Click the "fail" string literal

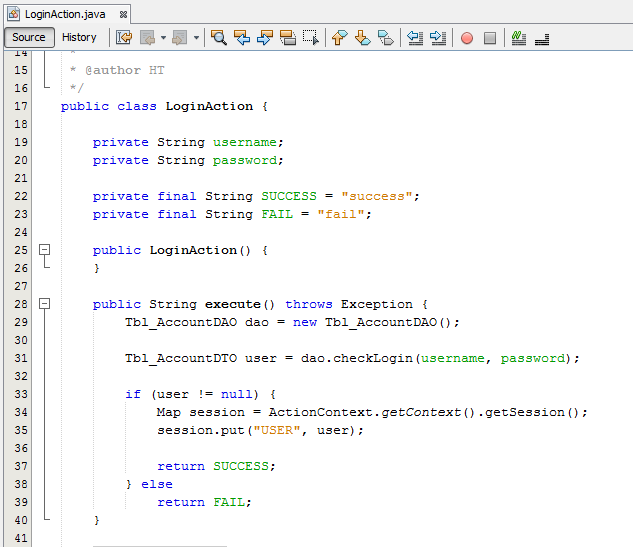(341, 214)
